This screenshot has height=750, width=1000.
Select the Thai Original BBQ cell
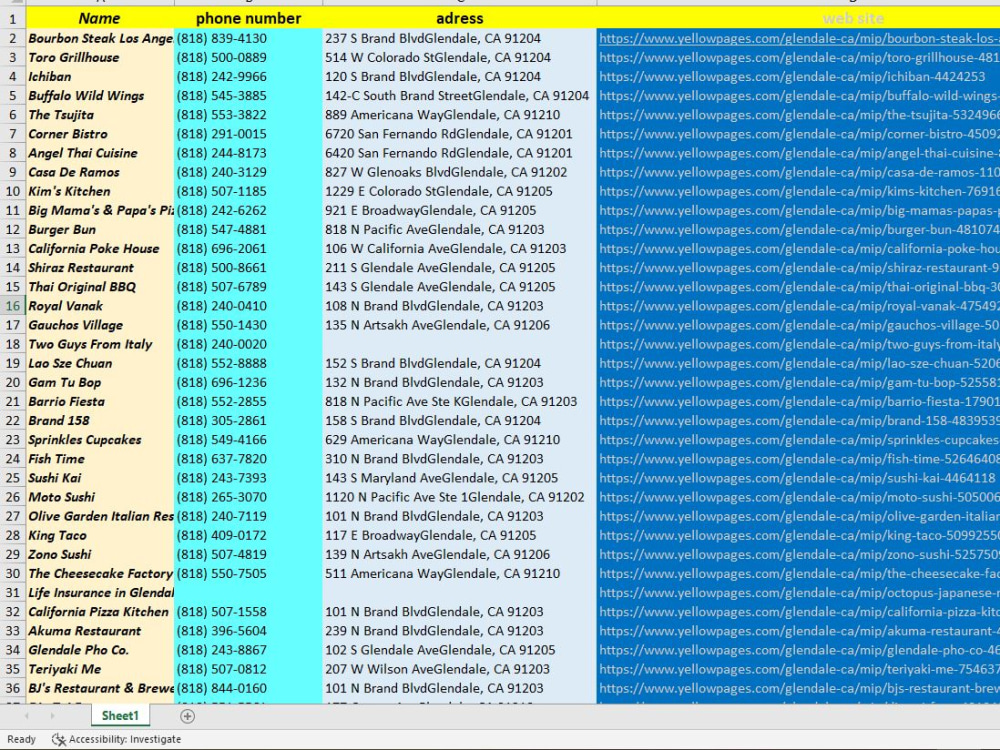(99, 287)
